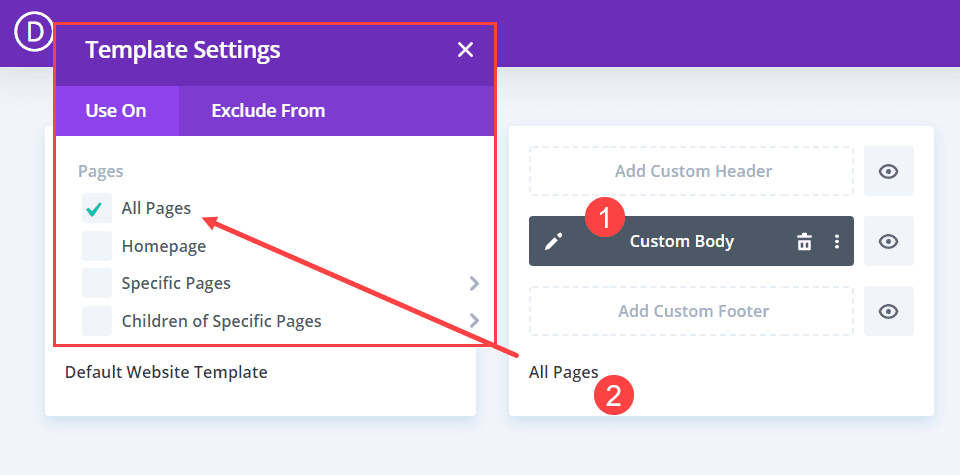Toggle Custom Footer visibility eye icon

point(888,311)
